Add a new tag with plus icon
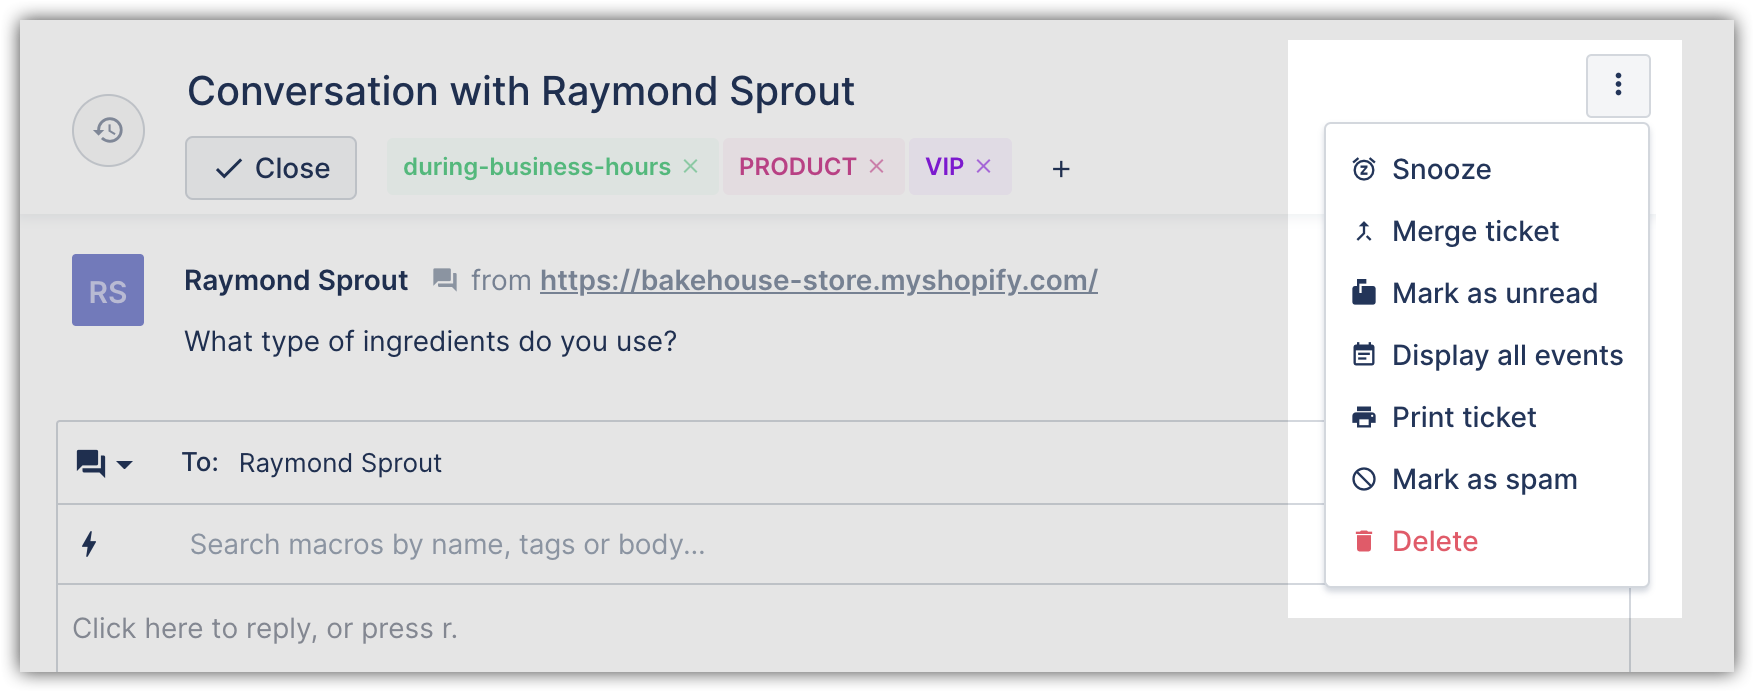This screenshot has width=1754, height=692. tap(1061, 169)
